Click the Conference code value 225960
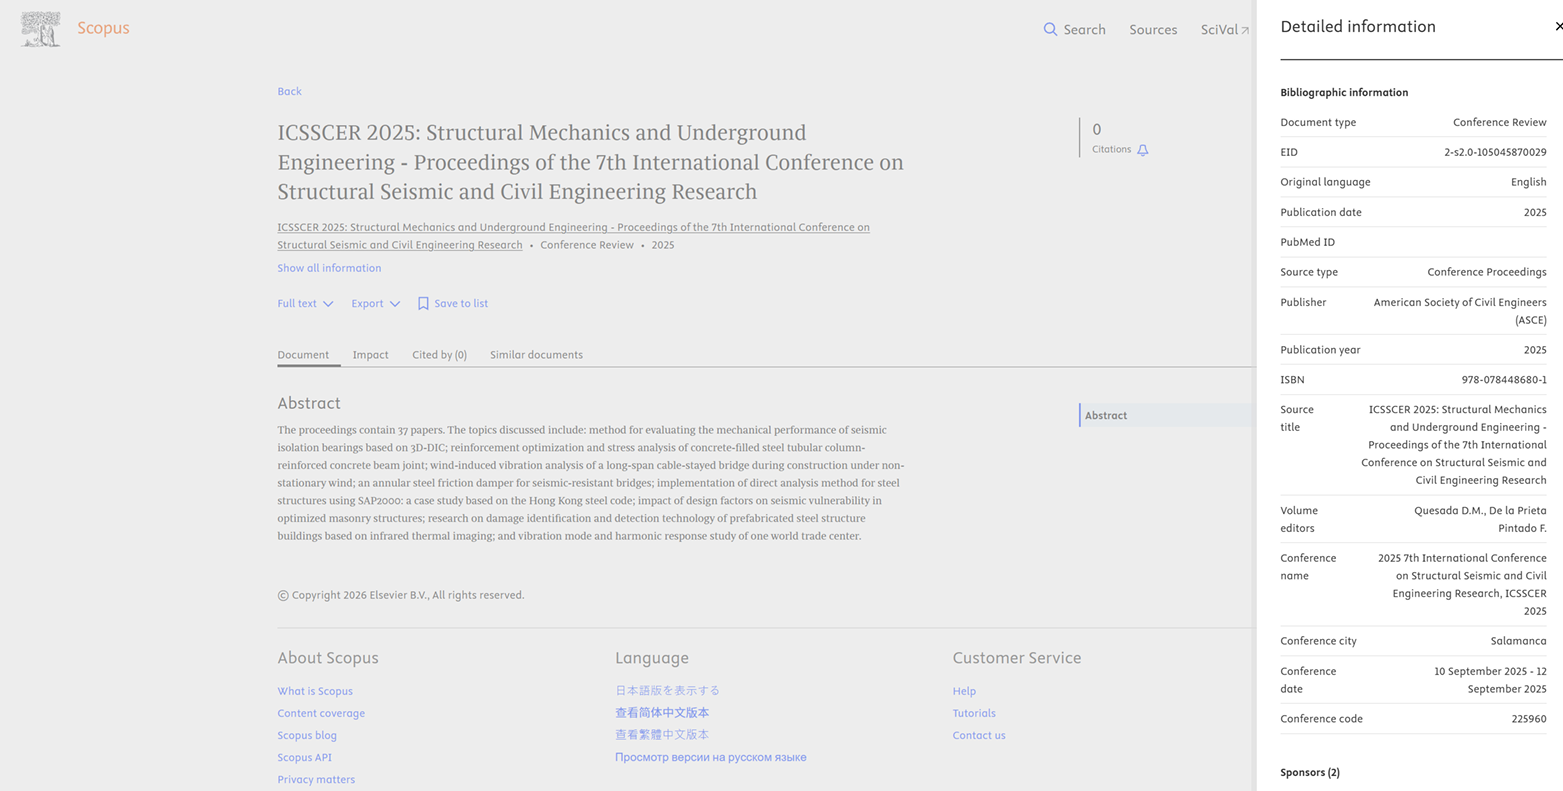This screenshot has height=791, width=1563. [x=1529, y=719]
